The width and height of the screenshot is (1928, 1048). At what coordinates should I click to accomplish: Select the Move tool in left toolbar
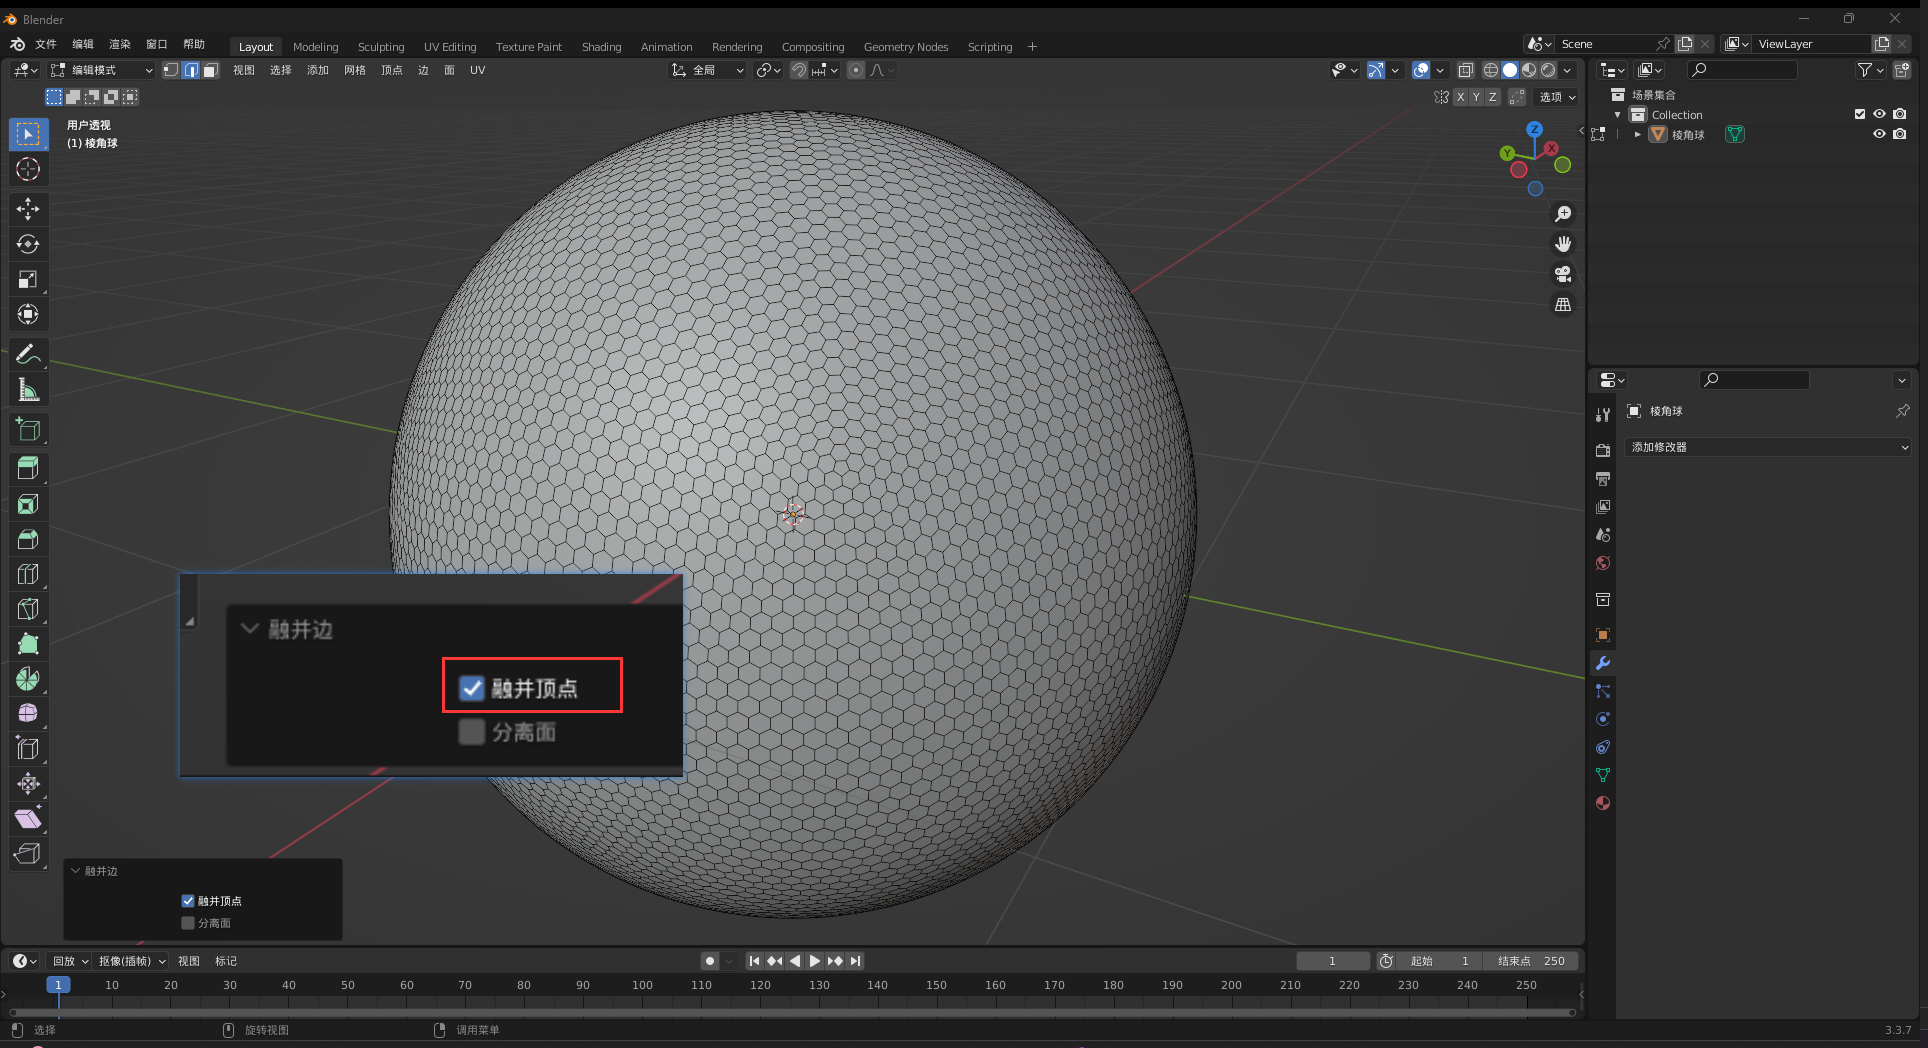coord(28,209)
